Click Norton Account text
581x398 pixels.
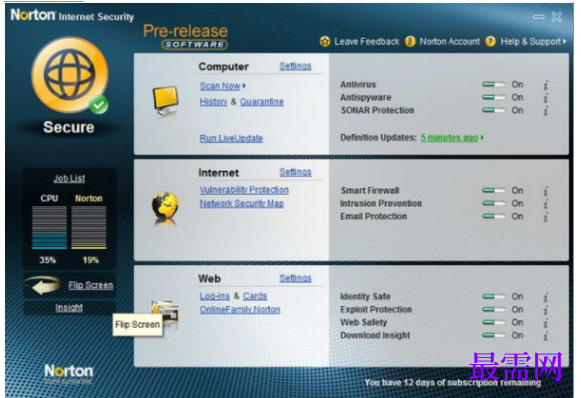pyautogui.click(x=449, y=42)
